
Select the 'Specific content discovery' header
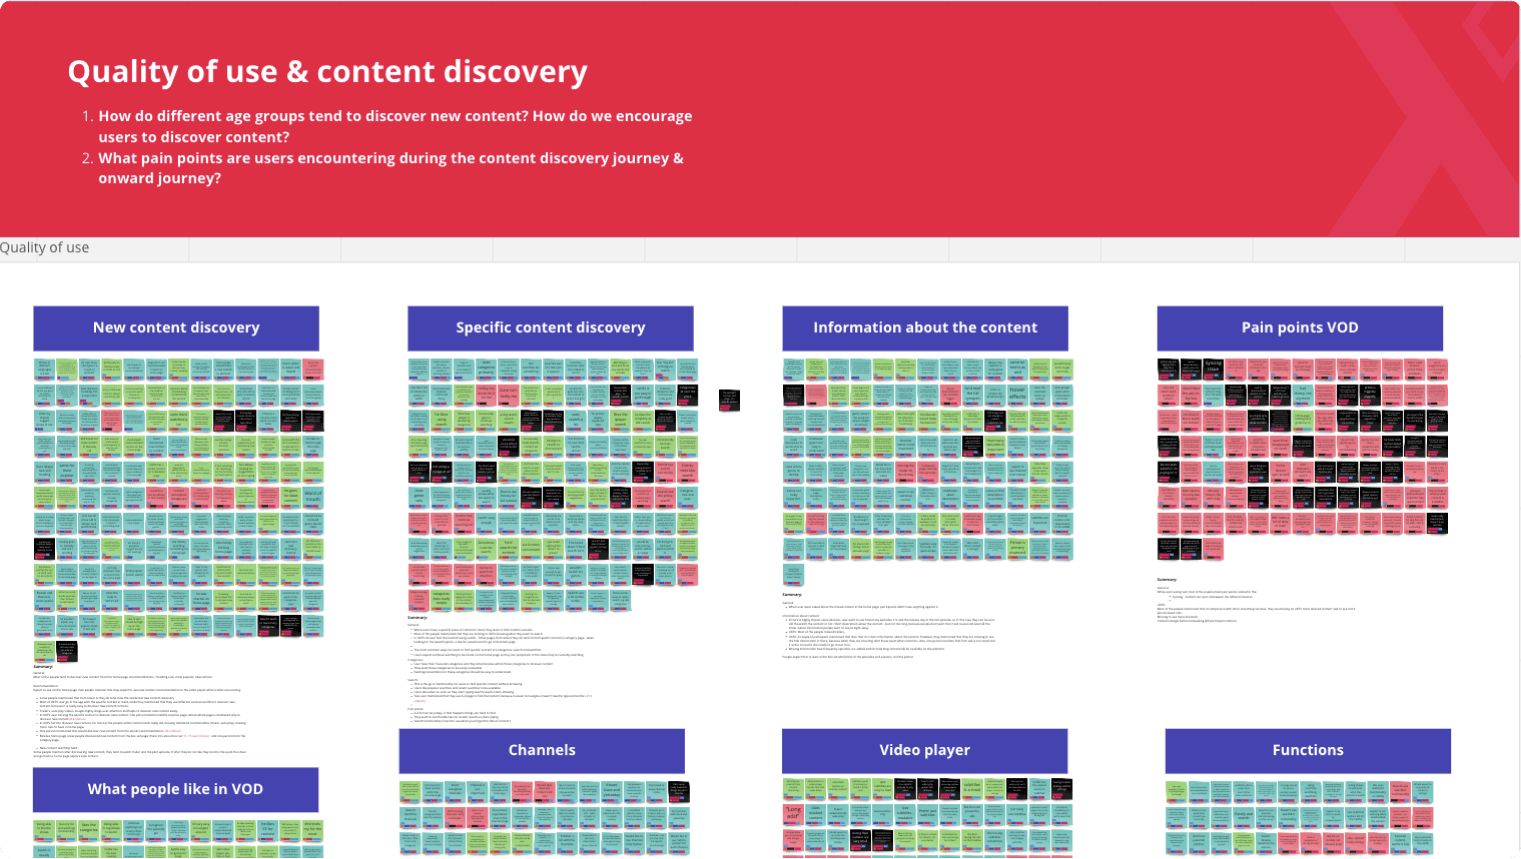[x=550, y=328]
